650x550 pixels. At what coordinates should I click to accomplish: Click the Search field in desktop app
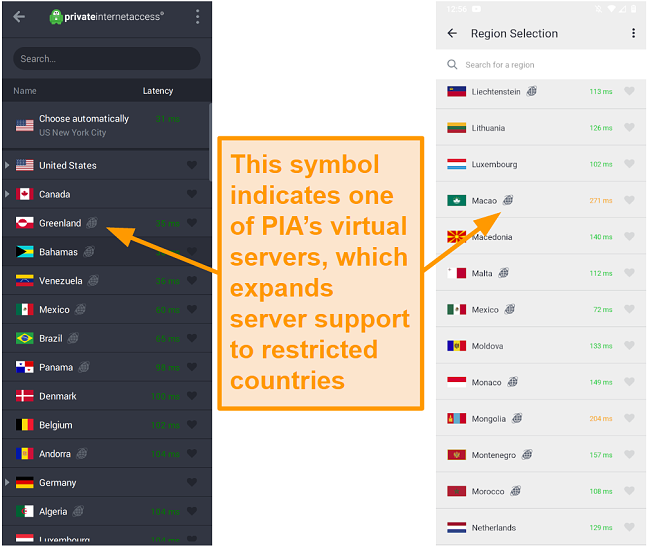coord(107,58)
